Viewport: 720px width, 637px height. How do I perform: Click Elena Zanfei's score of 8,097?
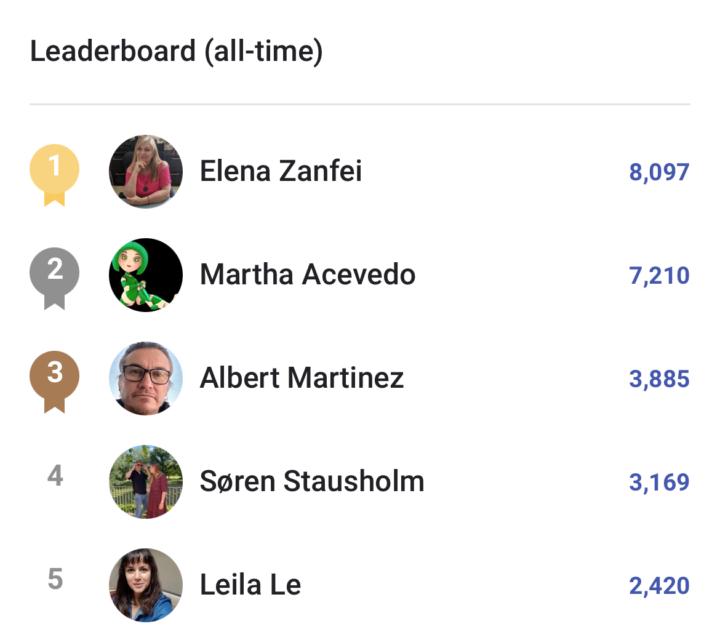659,172
